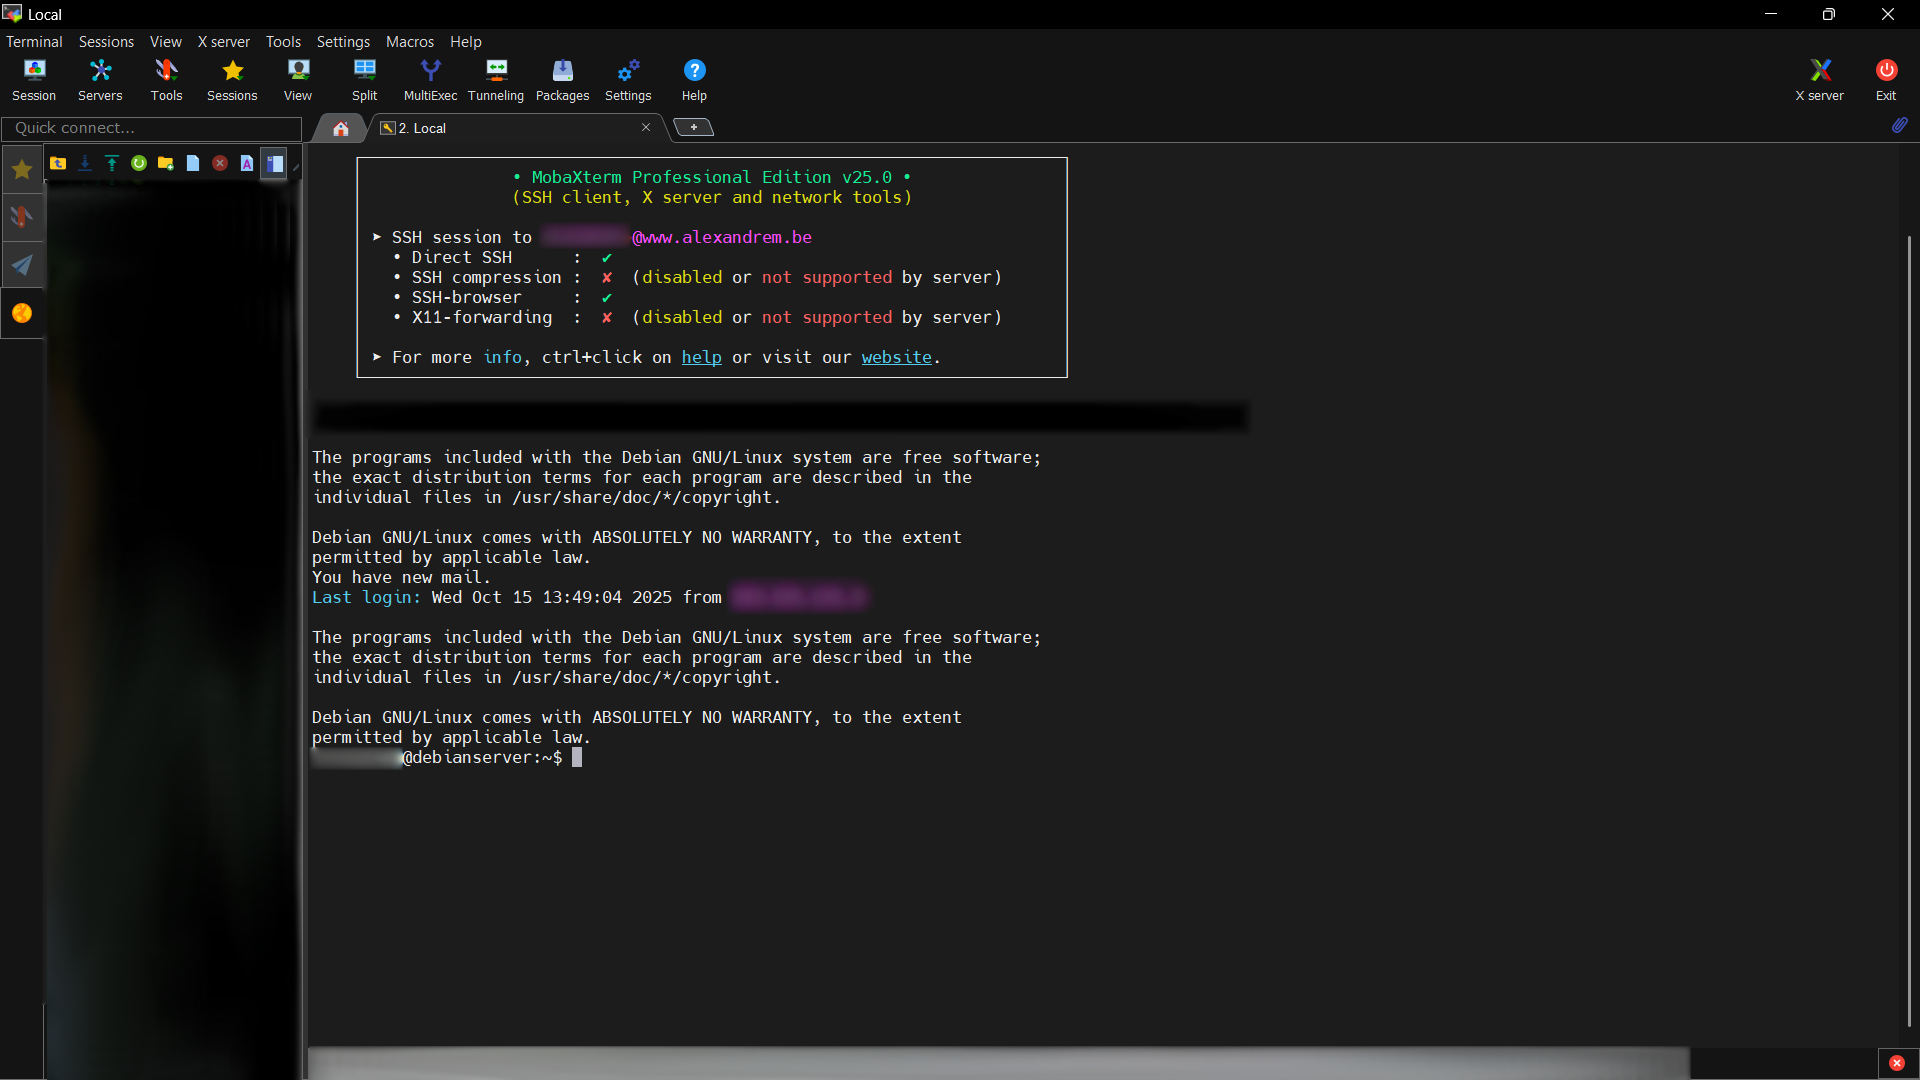This screenshot has width=1920, height=1080.
Task: Open a new terminal tab with plus button
Action: 693,127
